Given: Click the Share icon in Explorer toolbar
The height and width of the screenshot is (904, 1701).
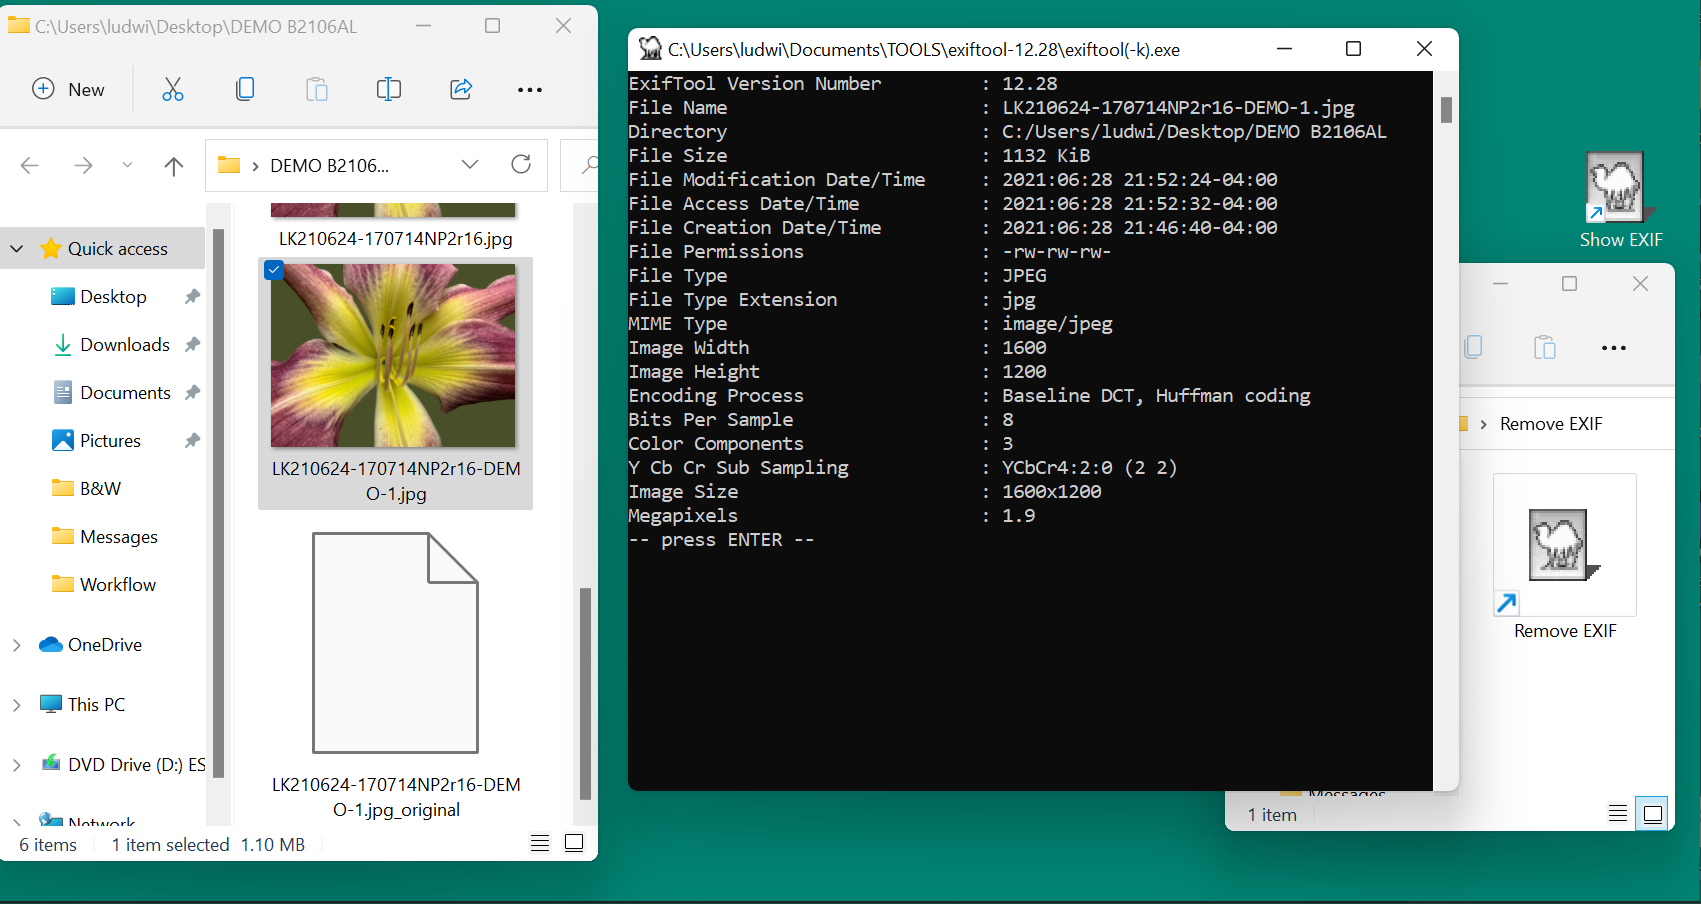Looking at the screenshot, I should coord(461,90).
